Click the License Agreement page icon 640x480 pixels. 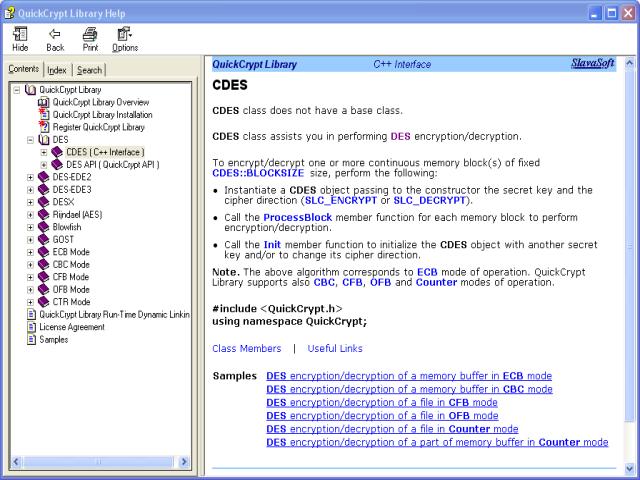(31, 327)
